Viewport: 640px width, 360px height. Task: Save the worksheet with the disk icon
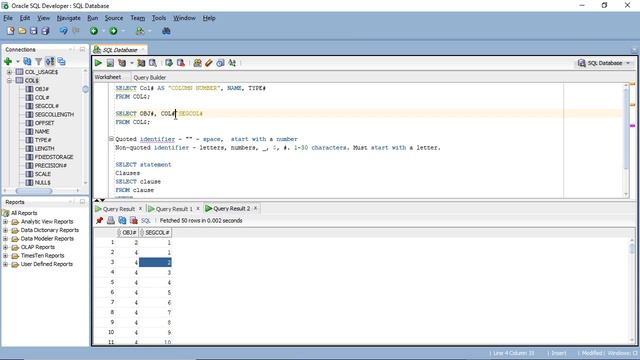click(33, 31)
